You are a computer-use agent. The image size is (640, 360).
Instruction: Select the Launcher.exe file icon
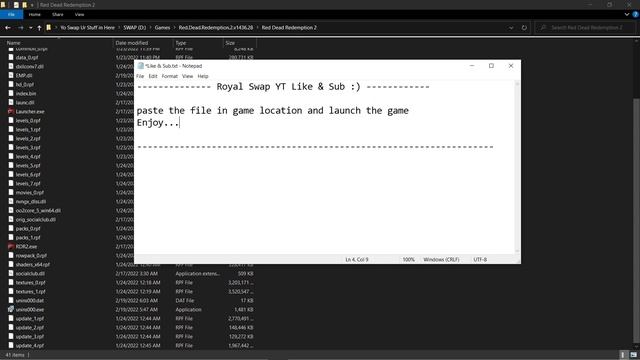(11, 111)
